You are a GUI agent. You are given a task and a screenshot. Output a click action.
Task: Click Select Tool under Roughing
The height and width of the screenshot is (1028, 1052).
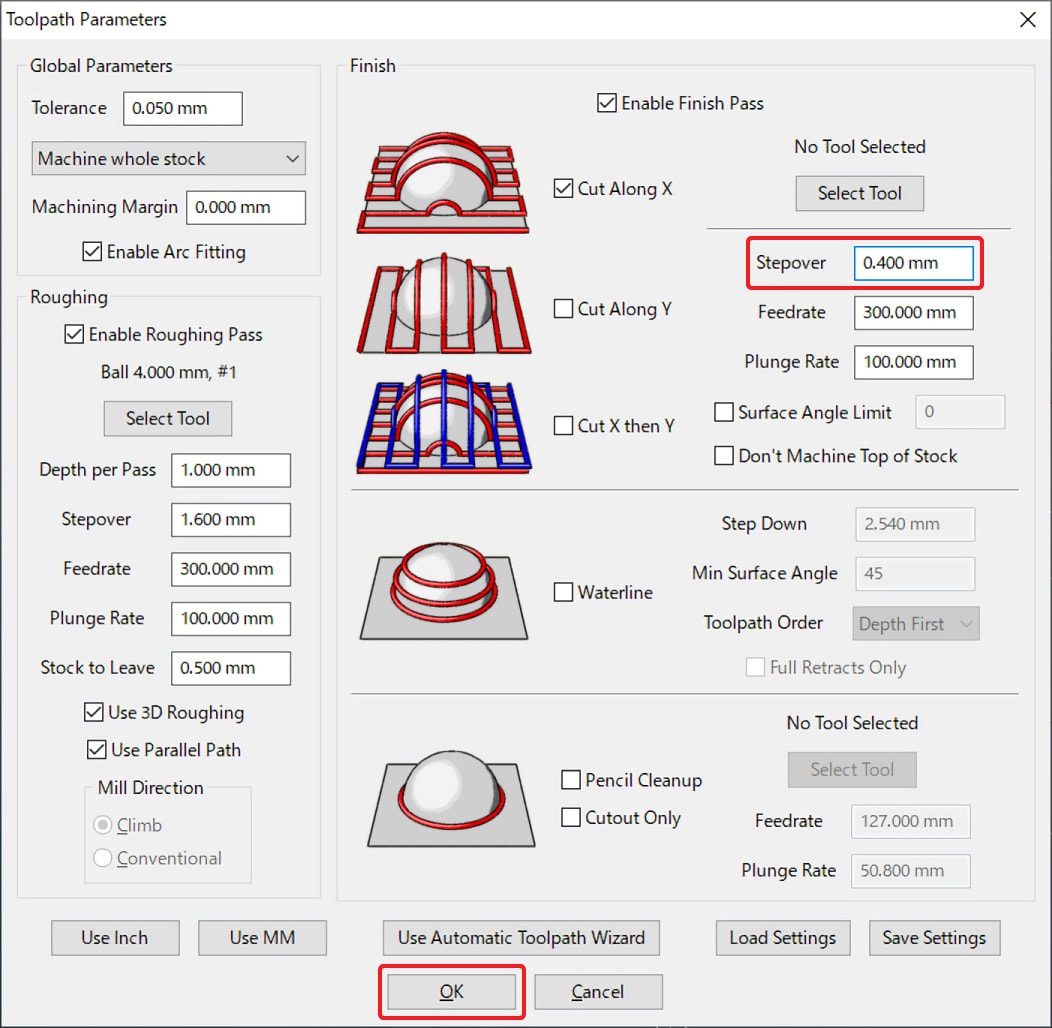[x=167, y=419]
